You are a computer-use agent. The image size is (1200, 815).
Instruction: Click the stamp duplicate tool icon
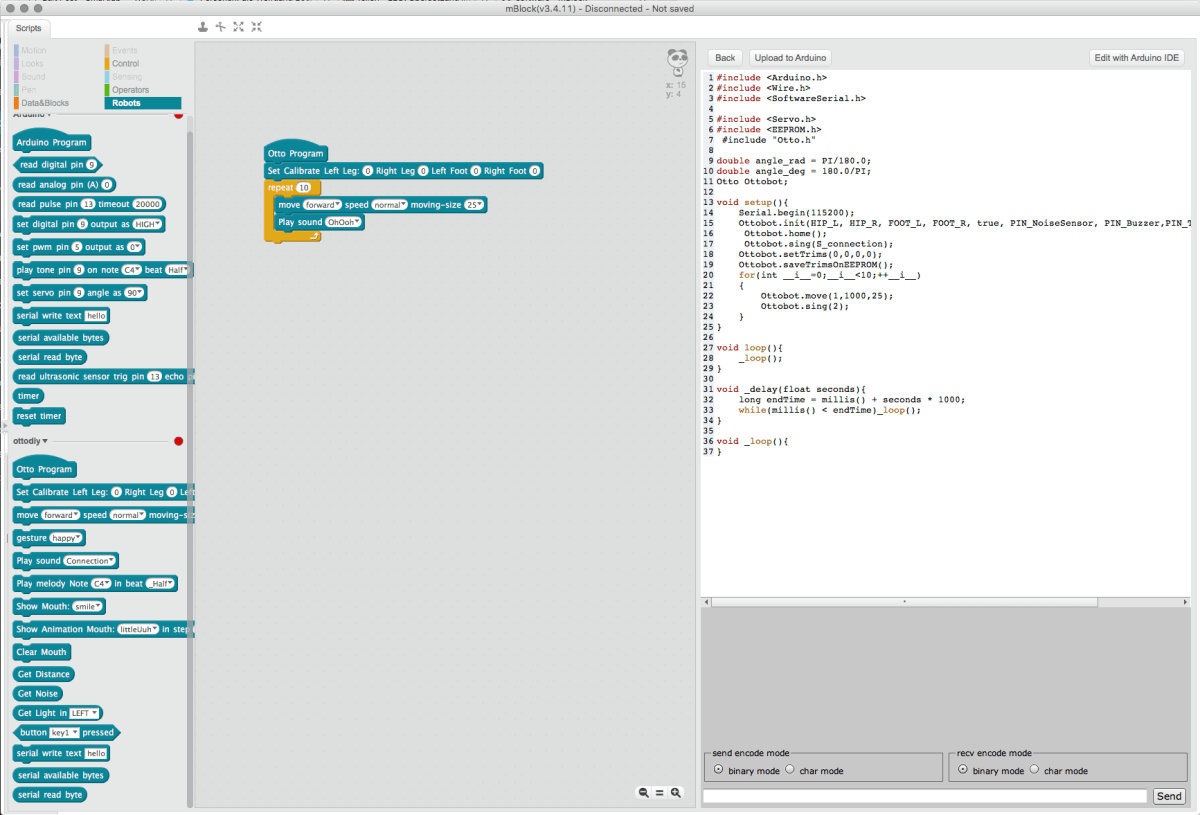point(204,27)
